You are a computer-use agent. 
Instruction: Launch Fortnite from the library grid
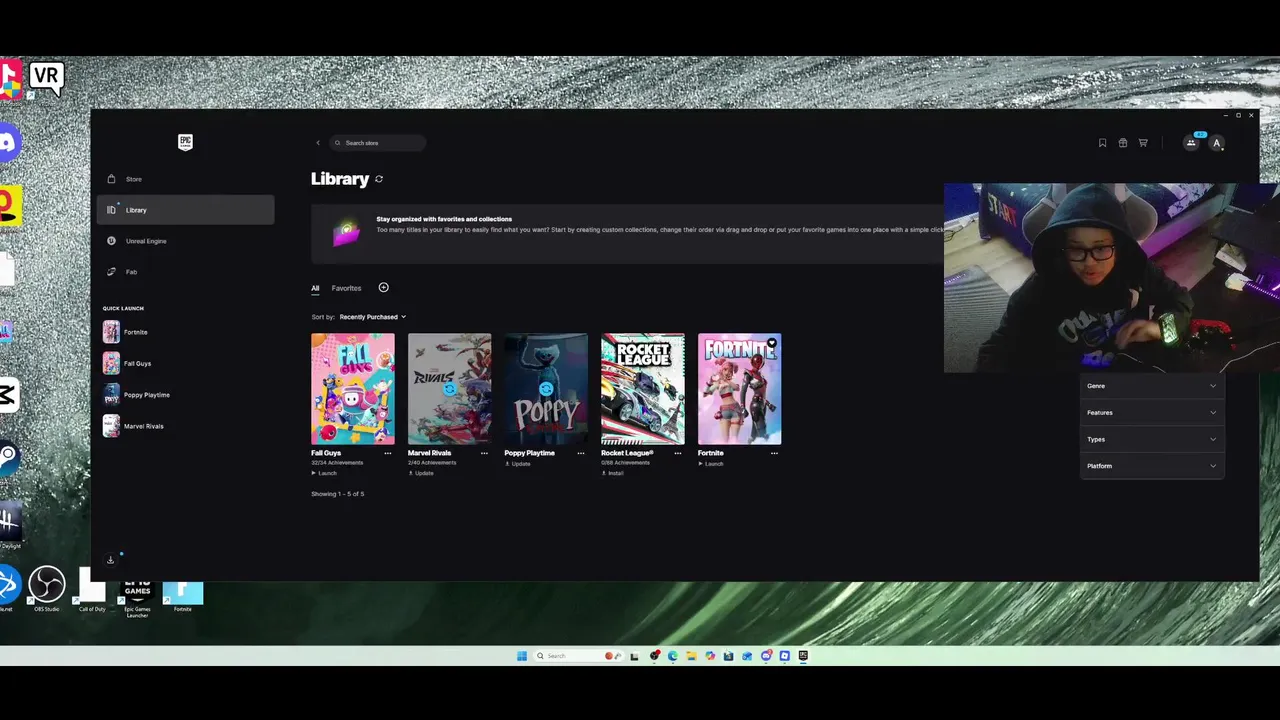711,464
